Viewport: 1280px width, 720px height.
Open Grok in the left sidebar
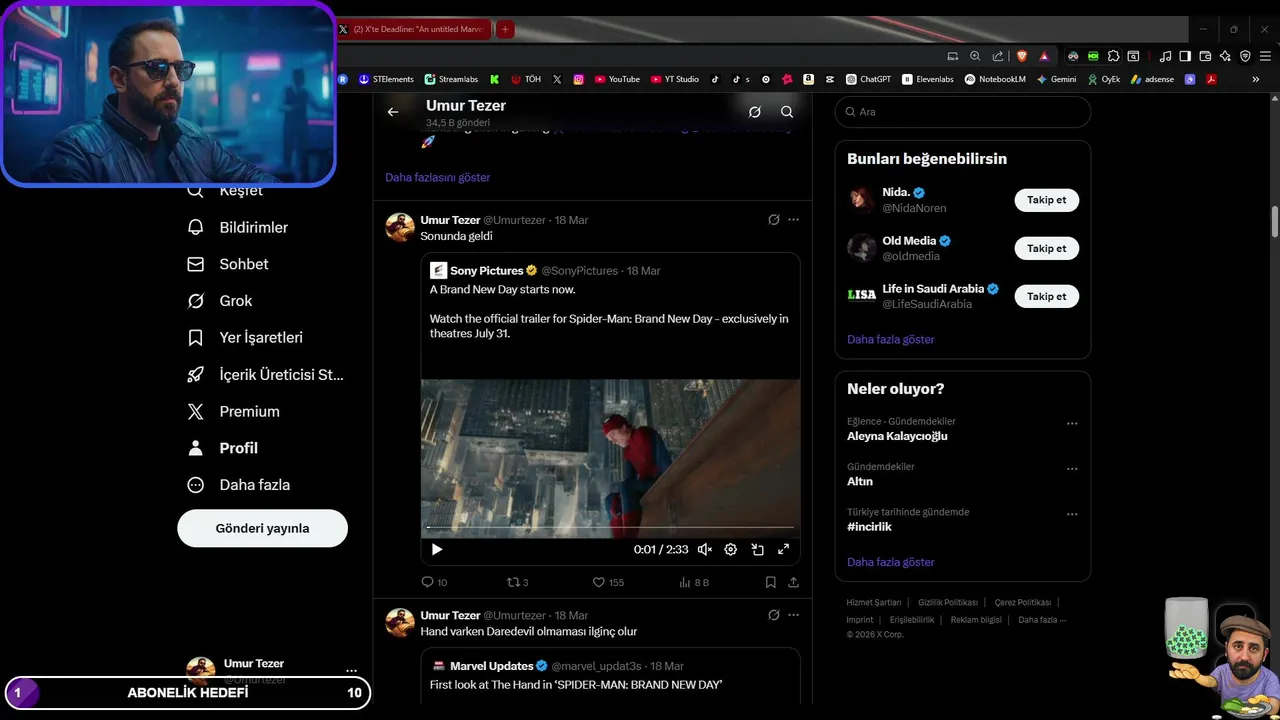[220, 301]
